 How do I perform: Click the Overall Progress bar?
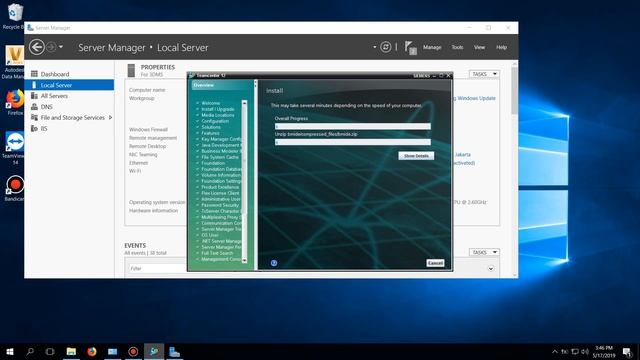[x=353, y=126]
